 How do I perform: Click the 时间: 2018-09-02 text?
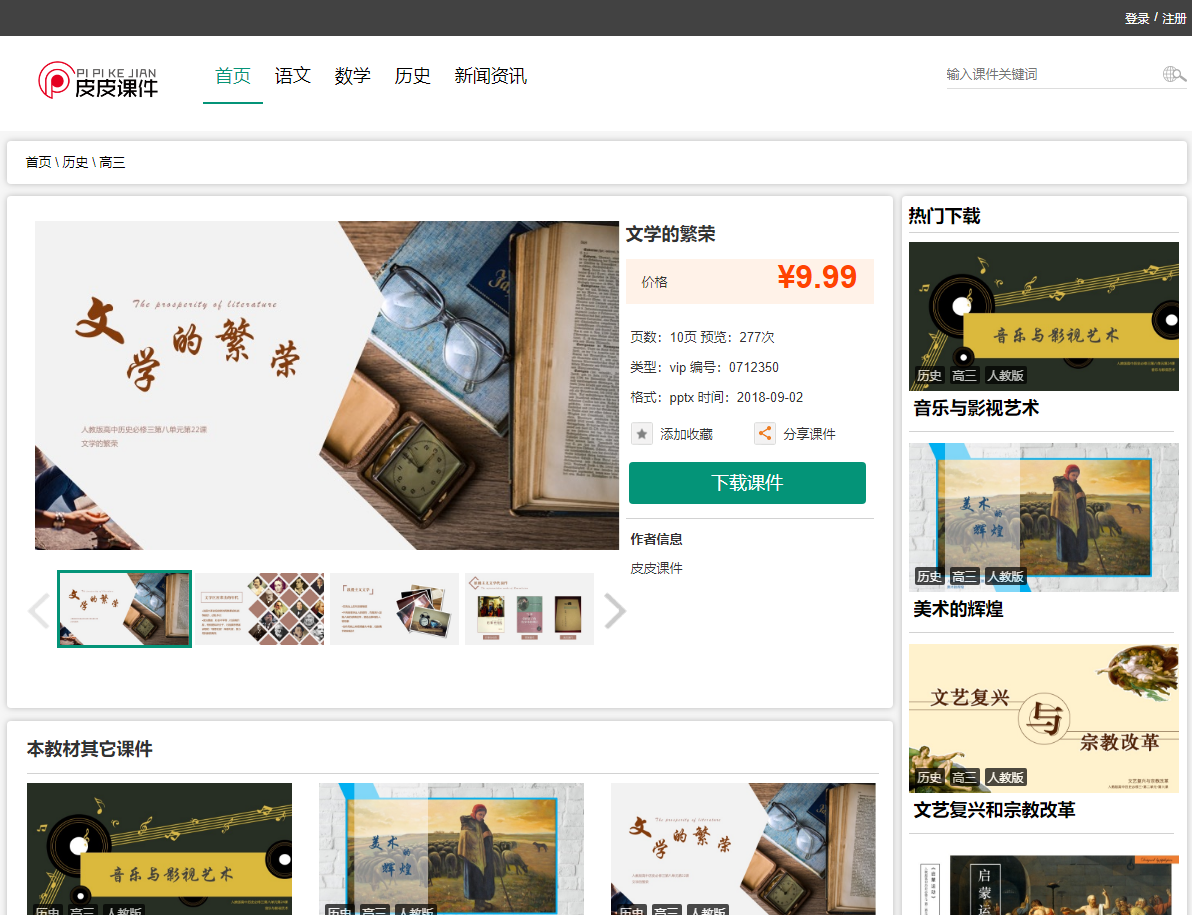(750, 397)
